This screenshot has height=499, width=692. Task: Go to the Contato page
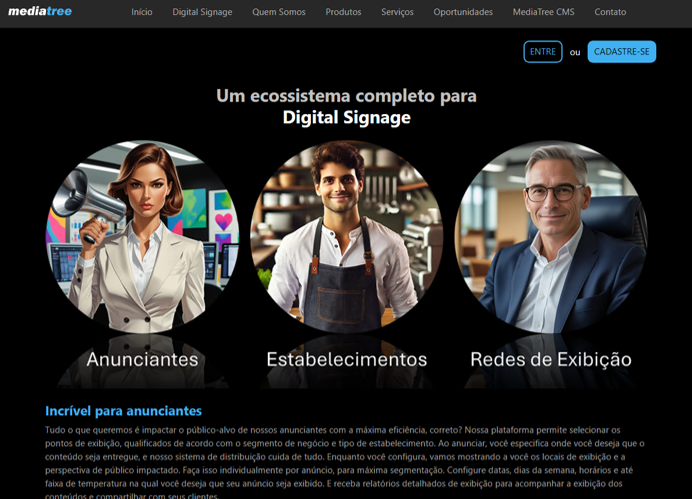pyautogui.click(x=610, y=12)
